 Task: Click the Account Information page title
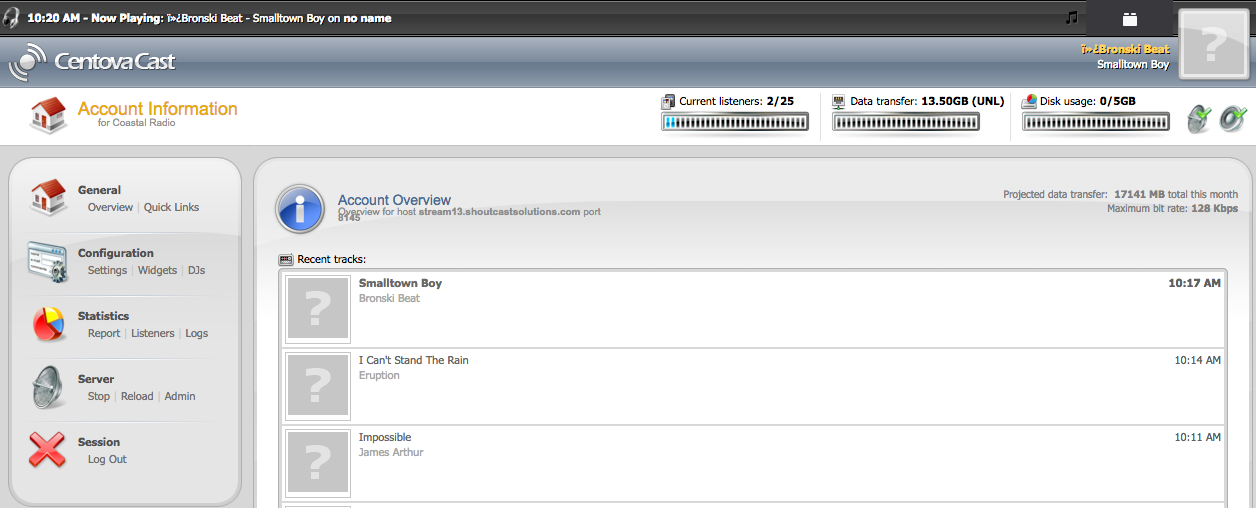[x=158, y=108]
